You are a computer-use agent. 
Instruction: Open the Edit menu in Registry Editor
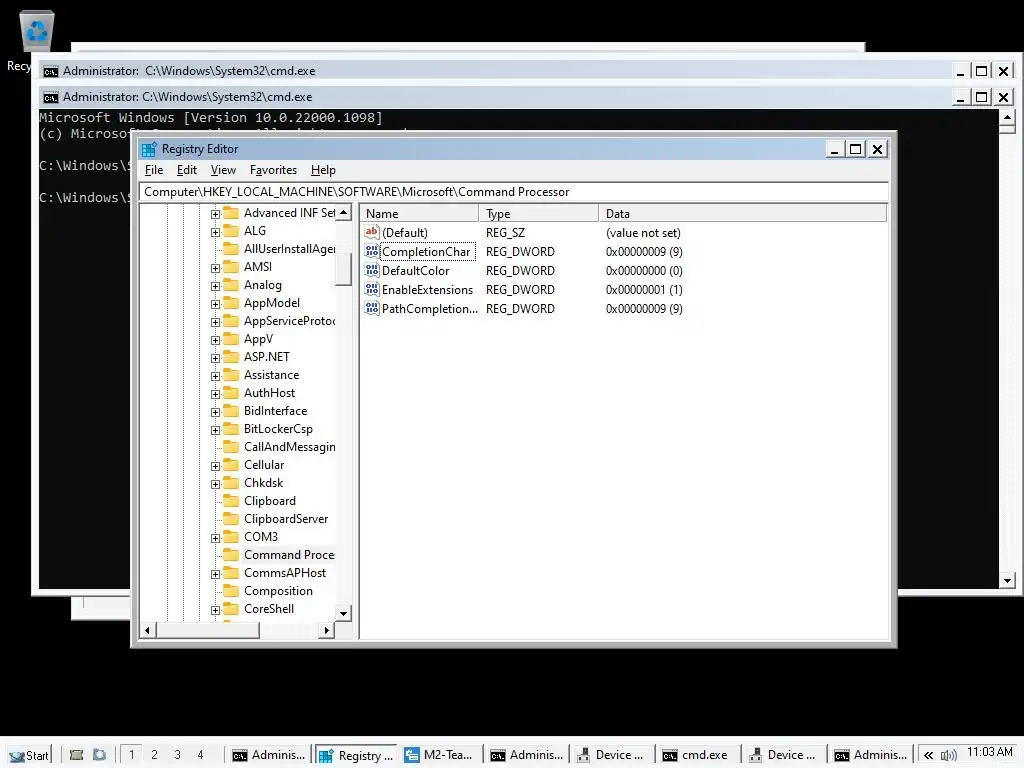[x=186, y=170]
